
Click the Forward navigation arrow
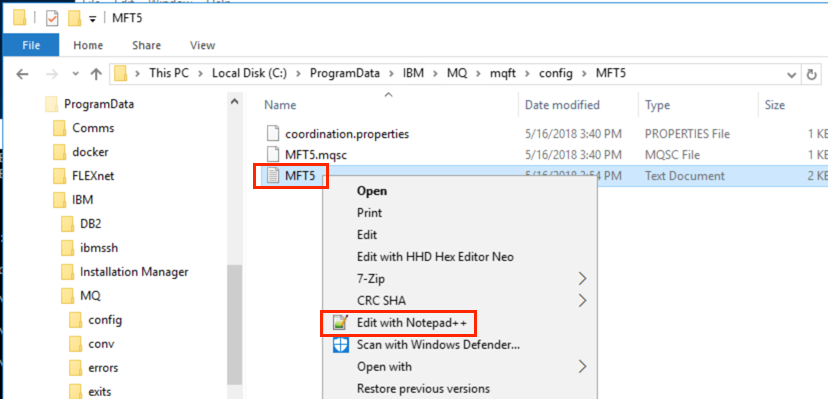click(51, 74)
